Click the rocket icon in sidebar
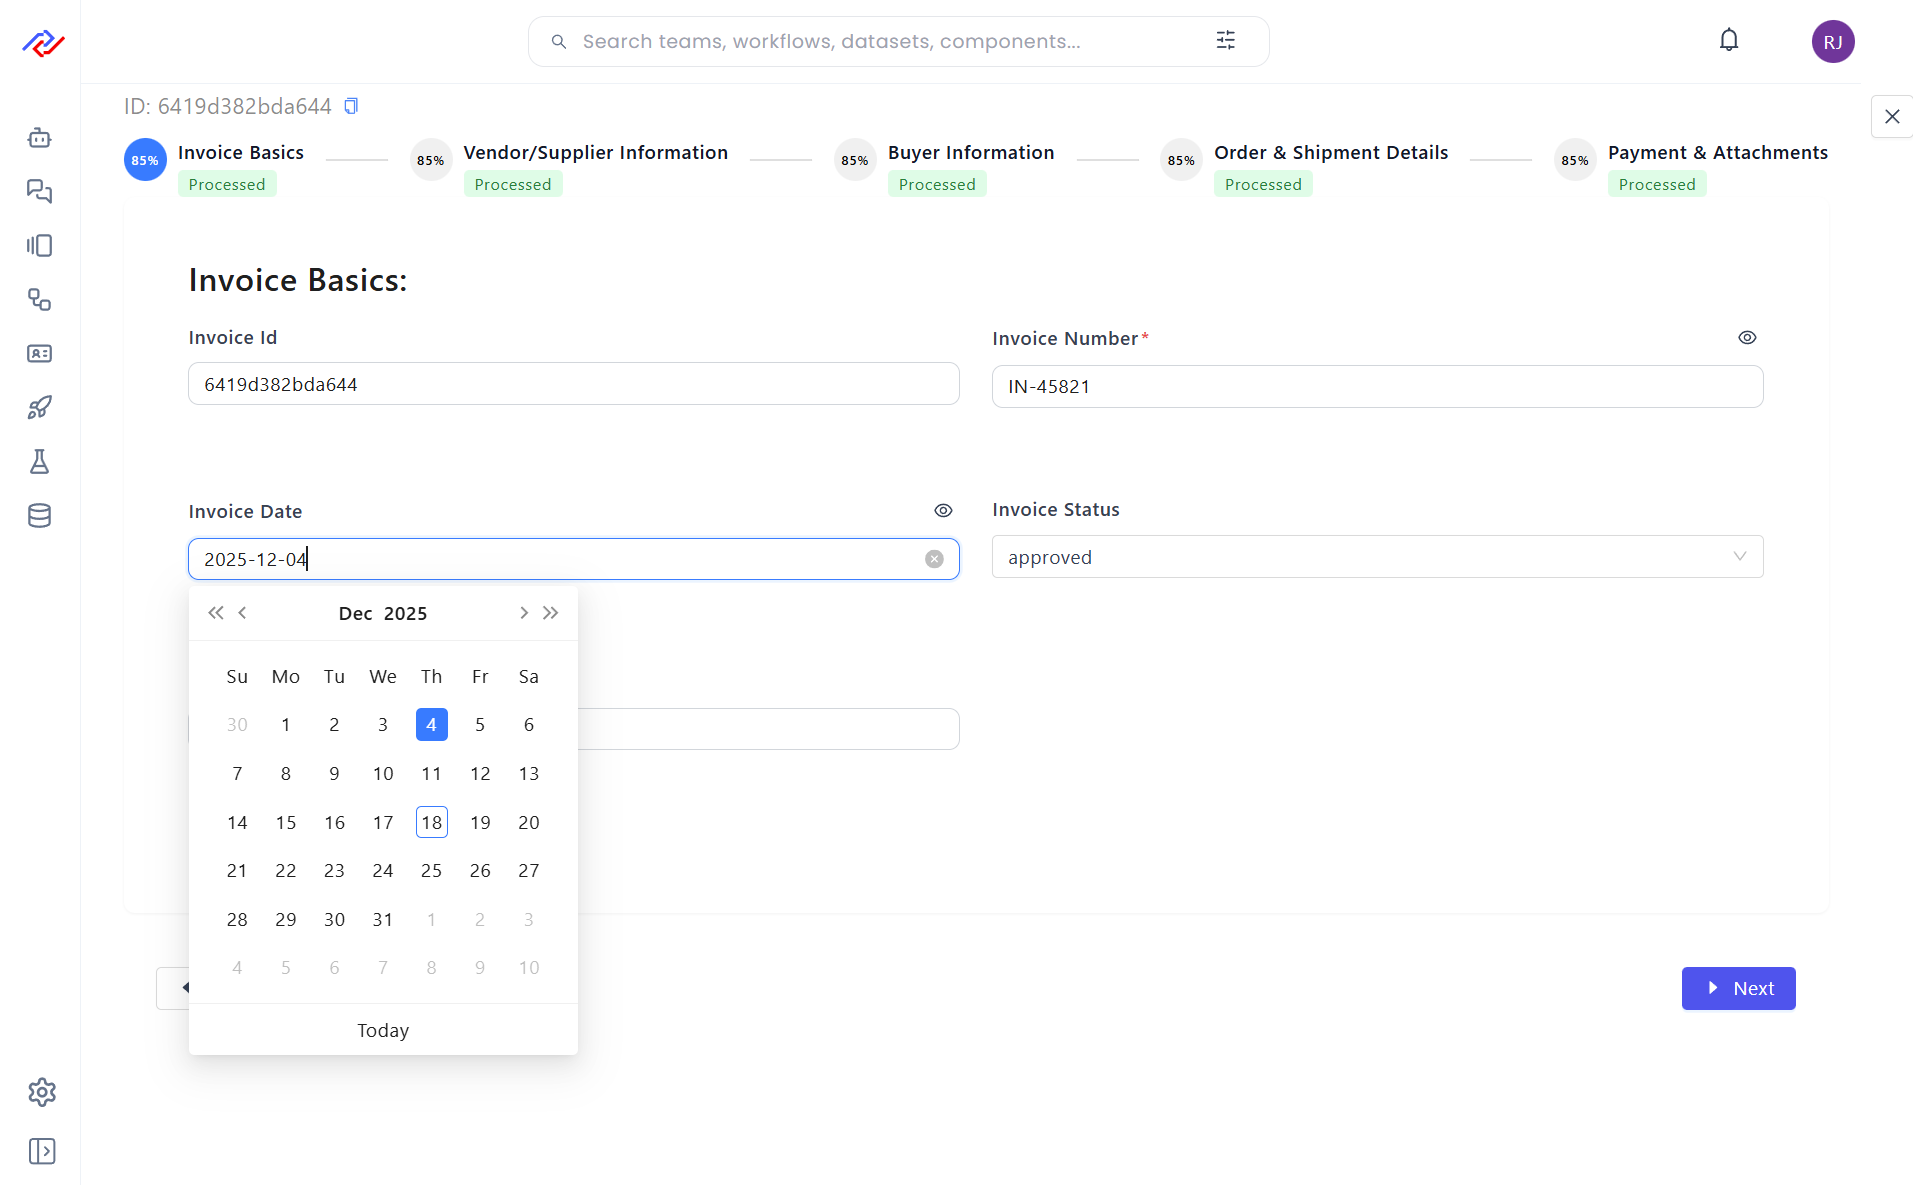This screenshot has width=1913, height=1185. pyautogui.click(x=40, y=408)
